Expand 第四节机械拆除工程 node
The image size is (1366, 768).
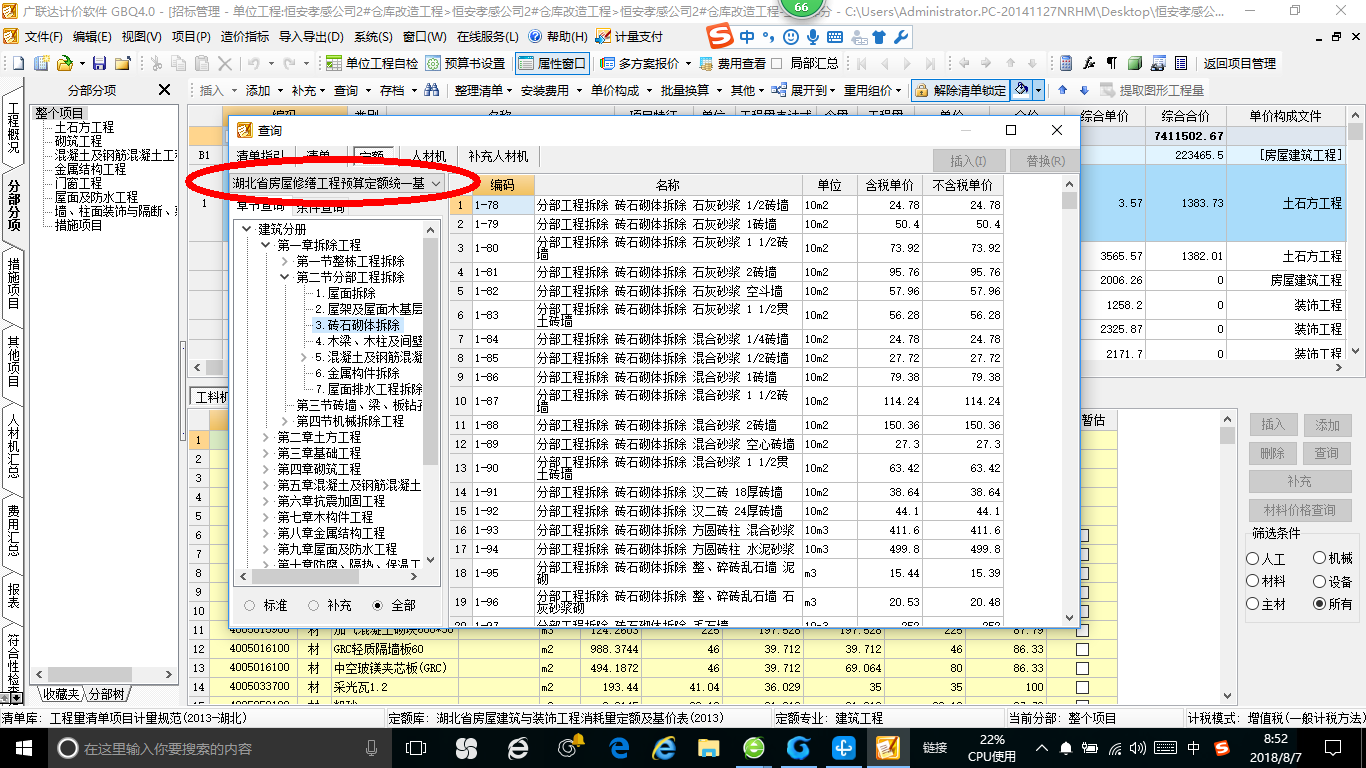[285, 421]
